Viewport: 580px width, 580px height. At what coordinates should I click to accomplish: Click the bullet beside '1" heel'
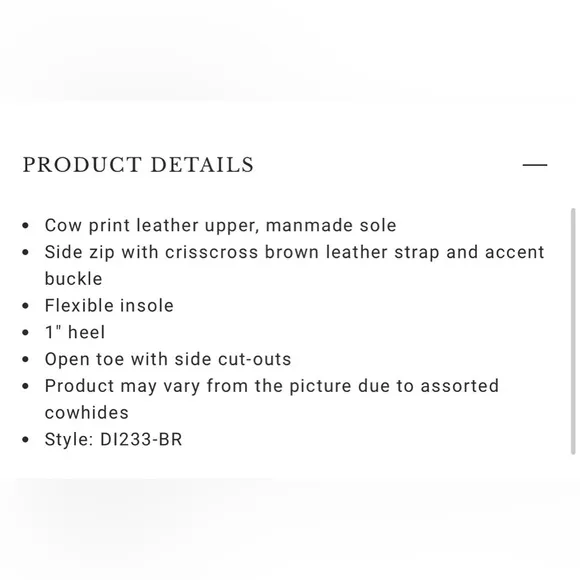tap(26, 333)
